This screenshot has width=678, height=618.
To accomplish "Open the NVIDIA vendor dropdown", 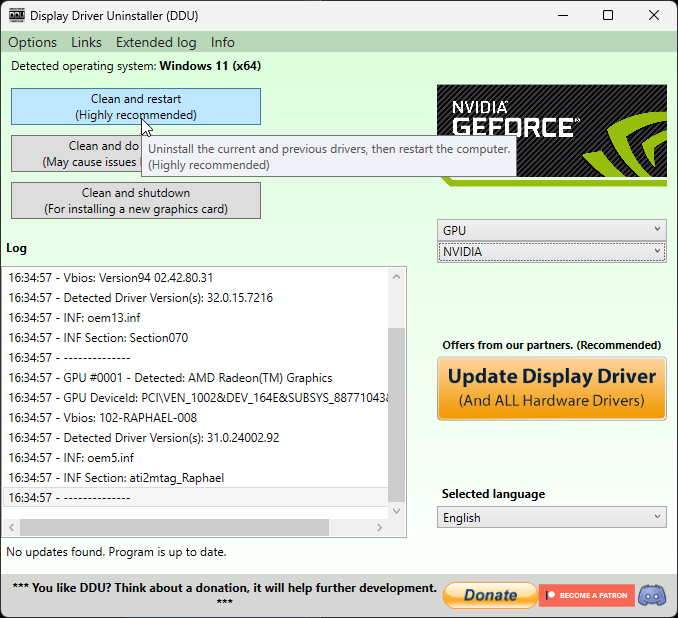I will pos(552,252).
